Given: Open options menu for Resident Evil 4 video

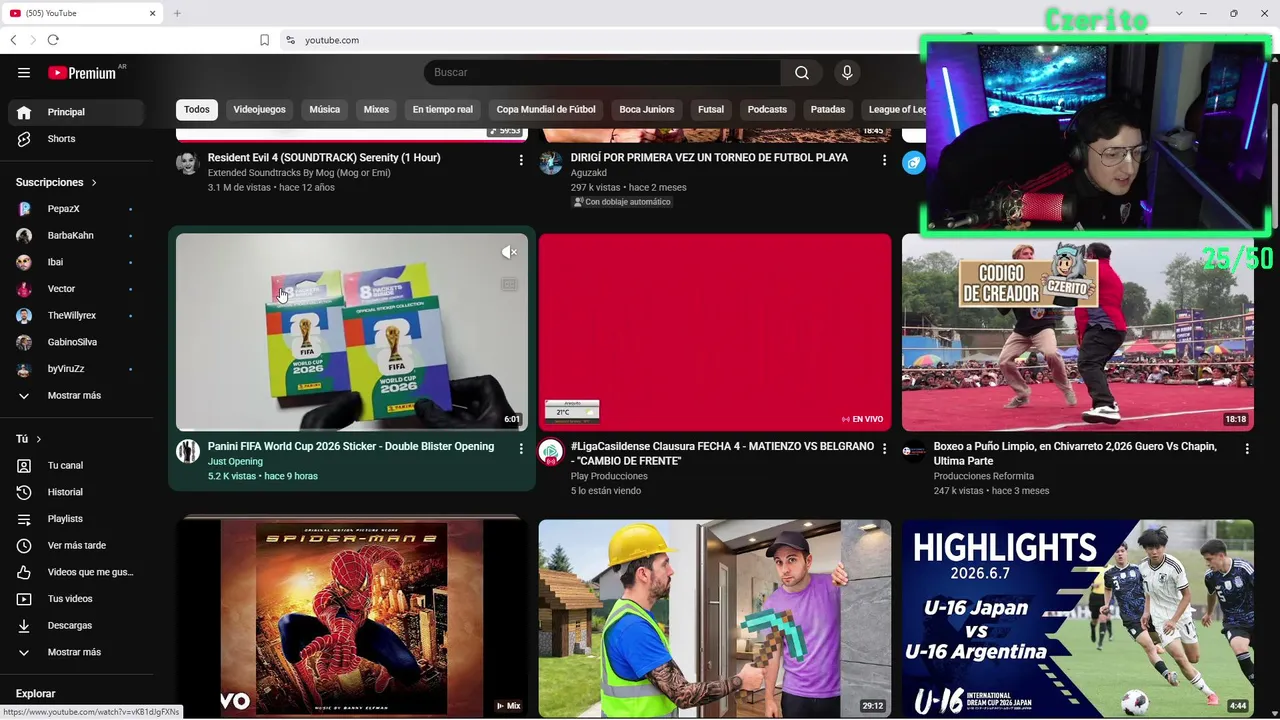Looking at the screenshot, I should pos(521,160).
